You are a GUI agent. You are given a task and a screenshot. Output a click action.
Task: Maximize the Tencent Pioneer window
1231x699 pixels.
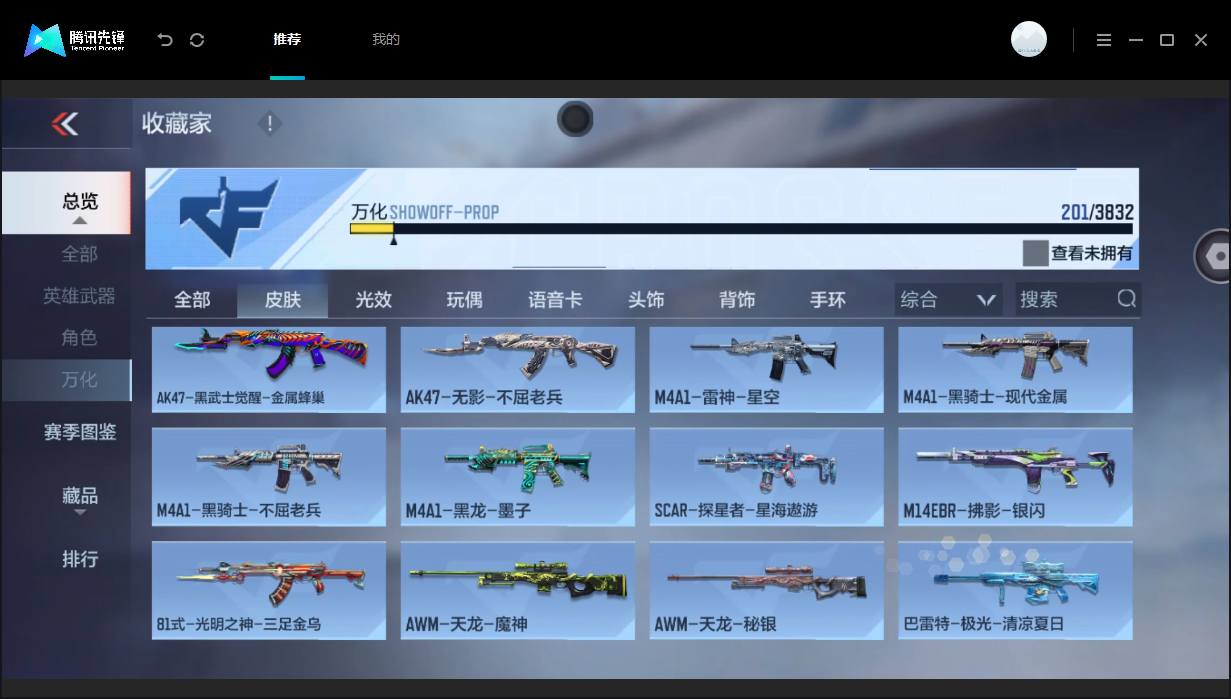pos(1167,40)
